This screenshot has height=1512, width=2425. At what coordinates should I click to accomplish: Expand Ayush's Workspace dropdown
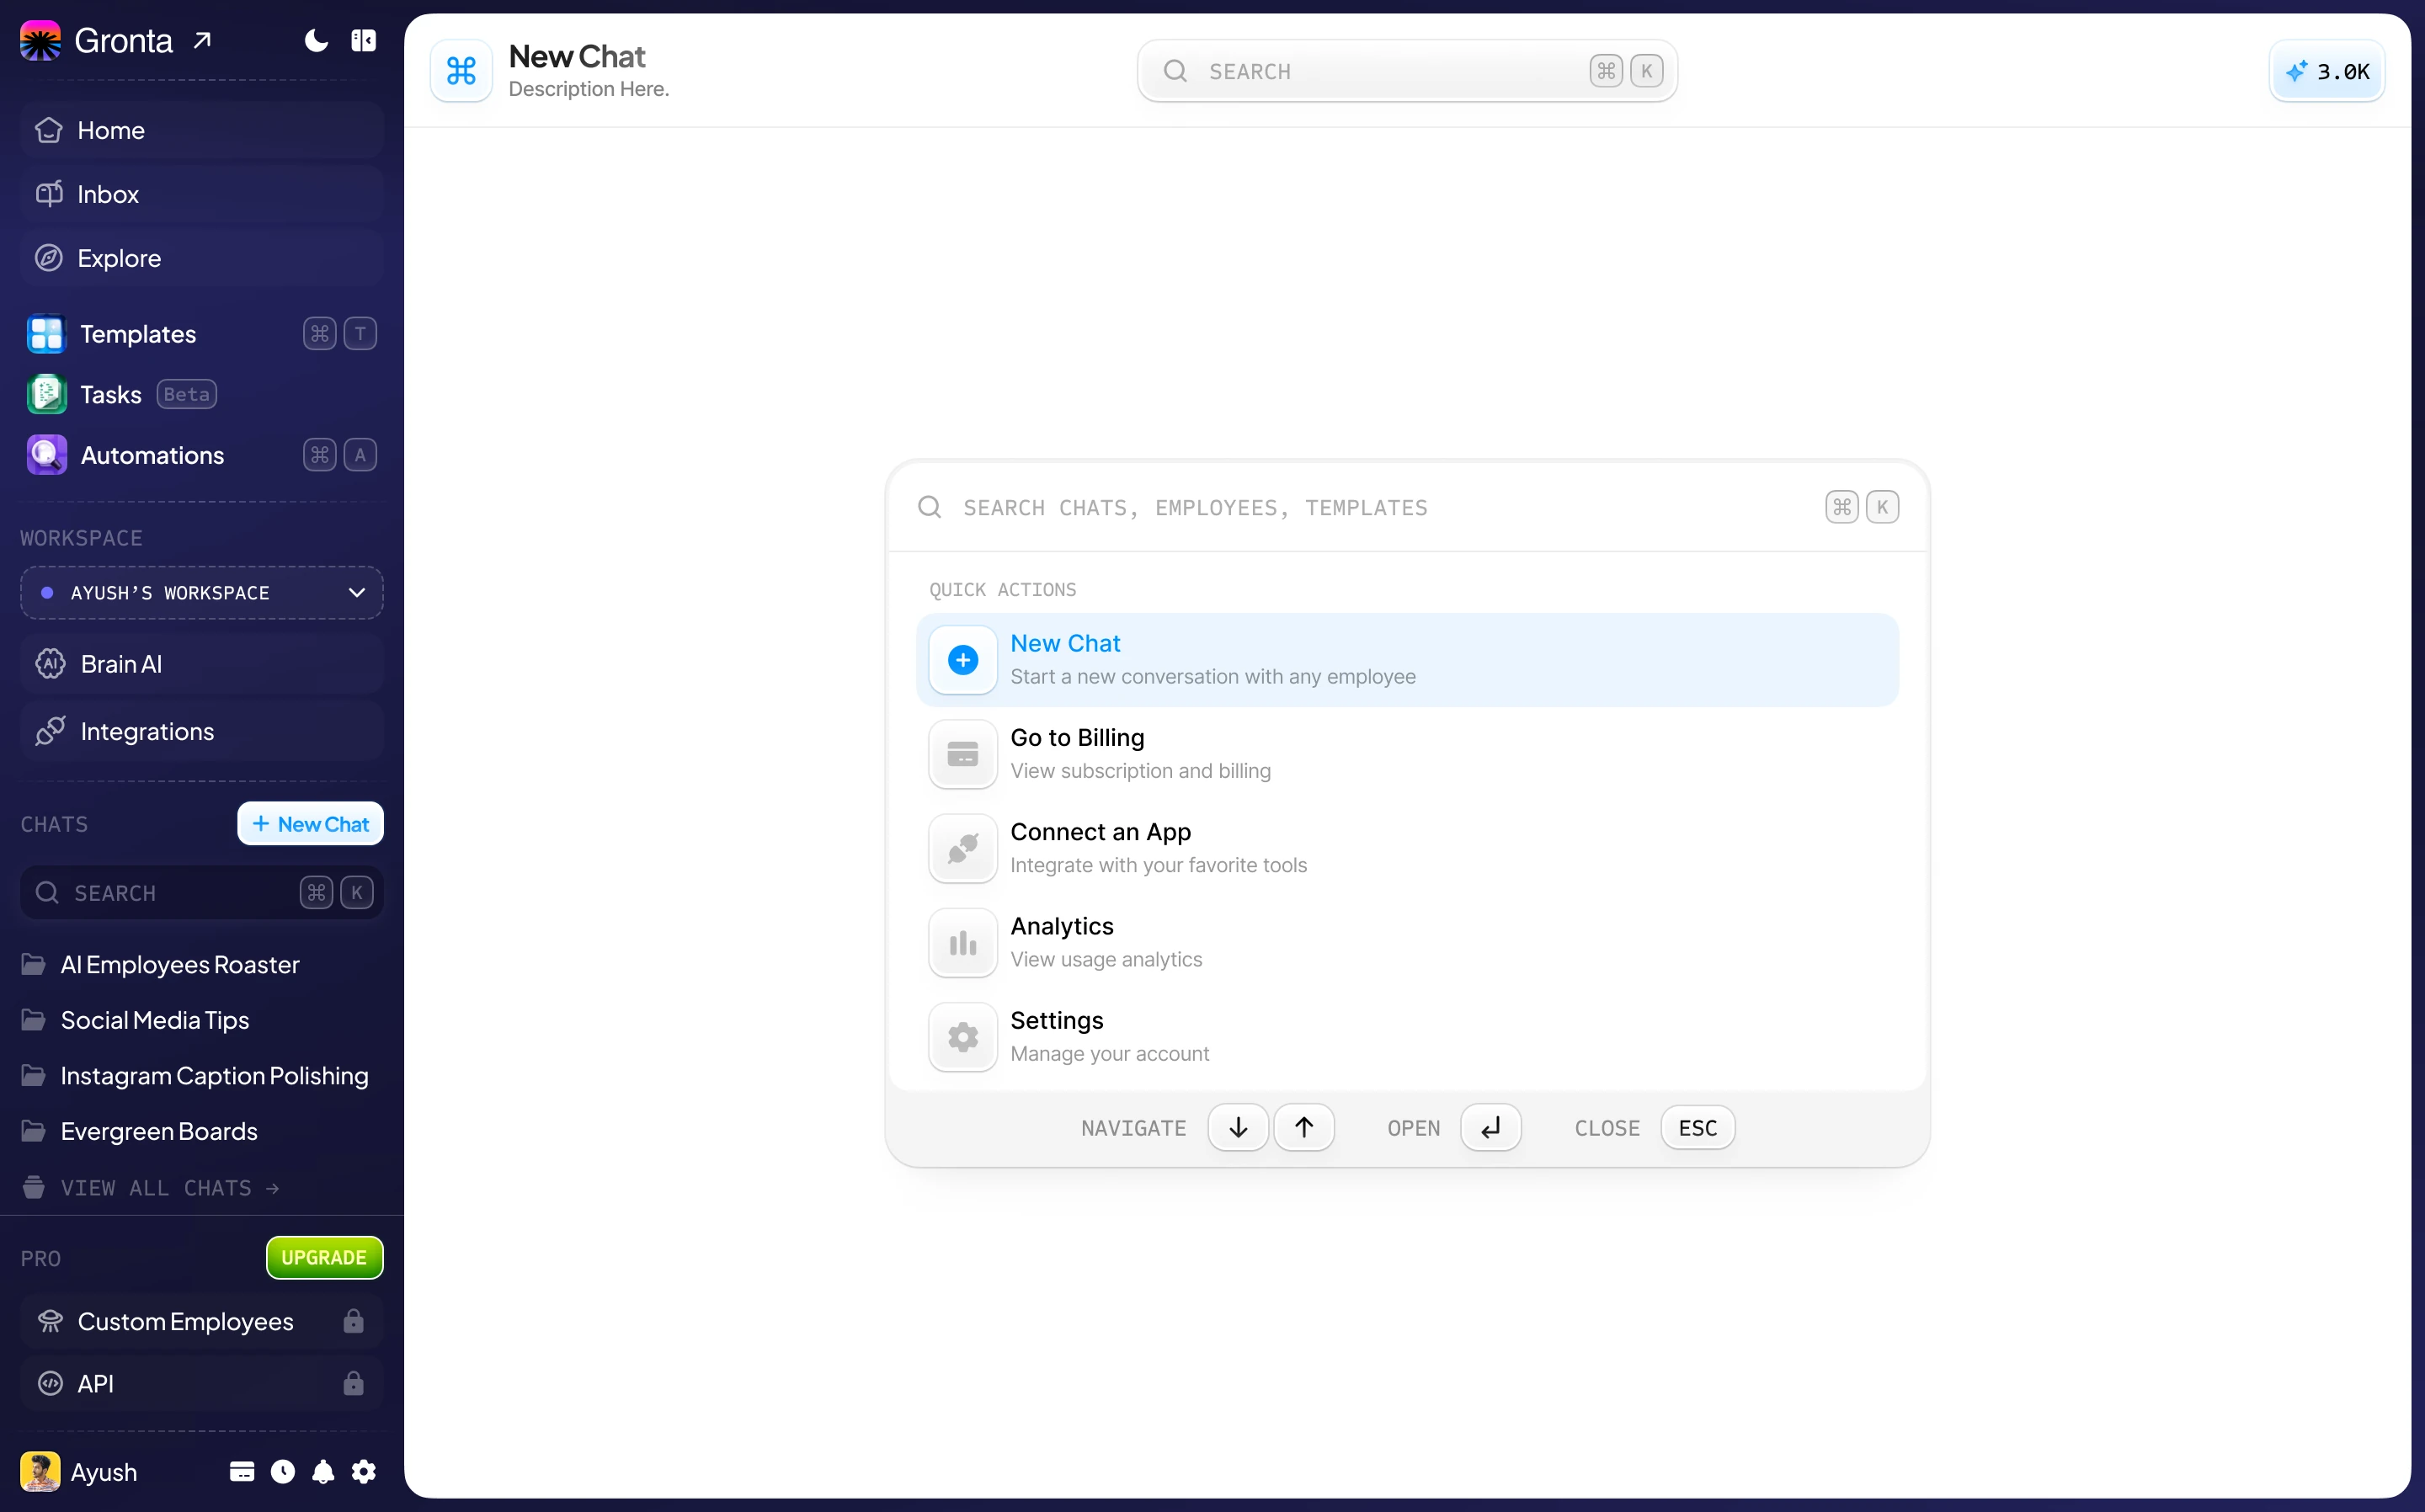point(201,593)
